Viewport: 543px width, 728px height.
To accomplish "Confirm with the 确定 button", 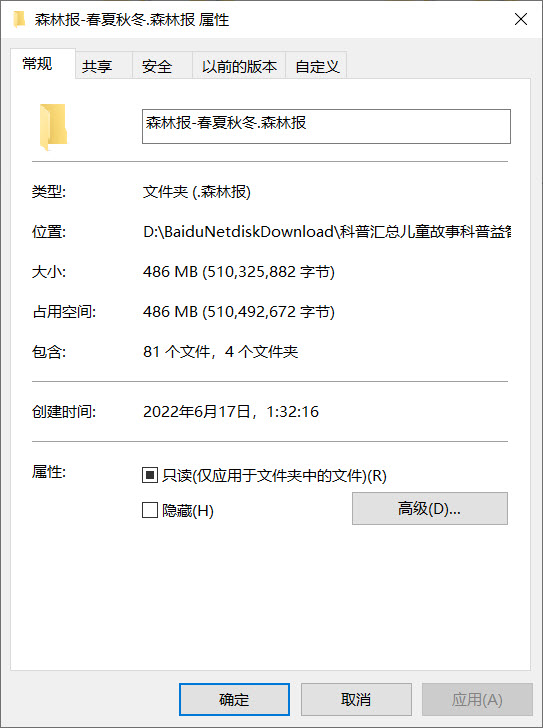I will [234, 699].
